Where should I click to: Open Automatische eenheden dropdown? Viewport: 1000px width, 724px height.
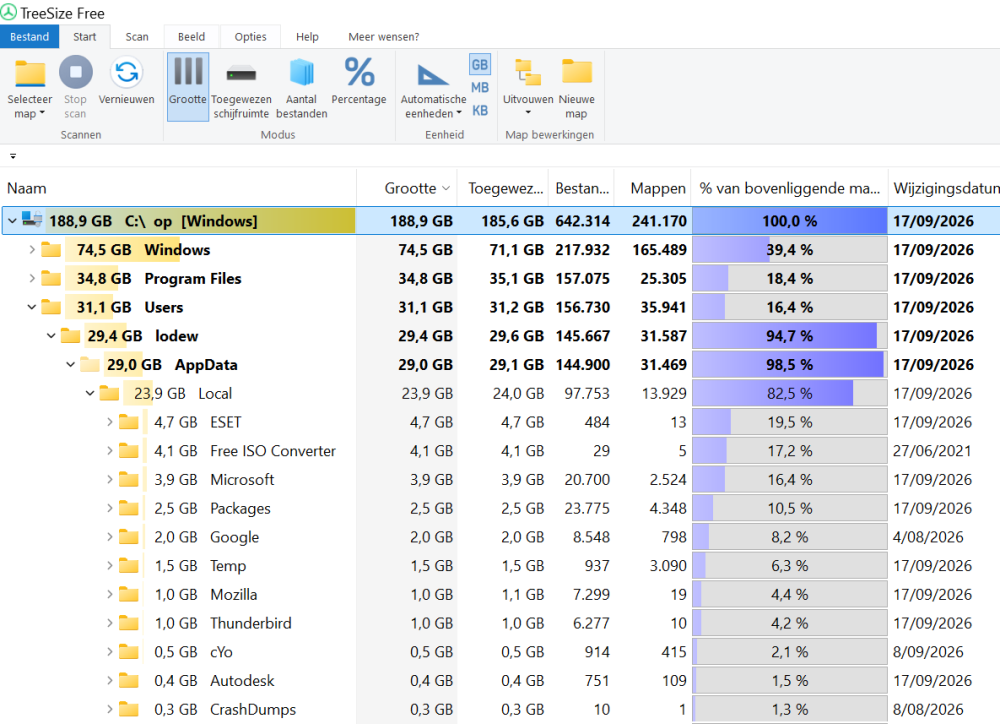tap(433, 86)
